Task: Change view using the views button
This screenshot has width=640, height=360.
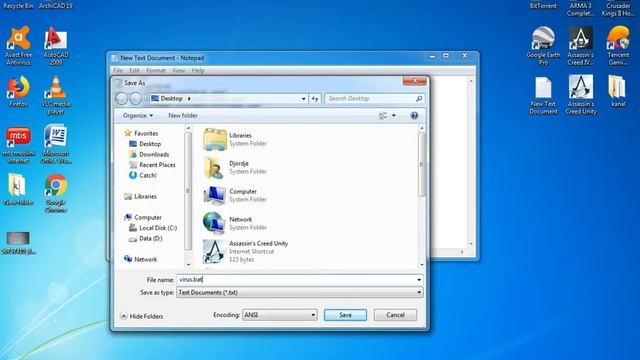Action: 383,116
